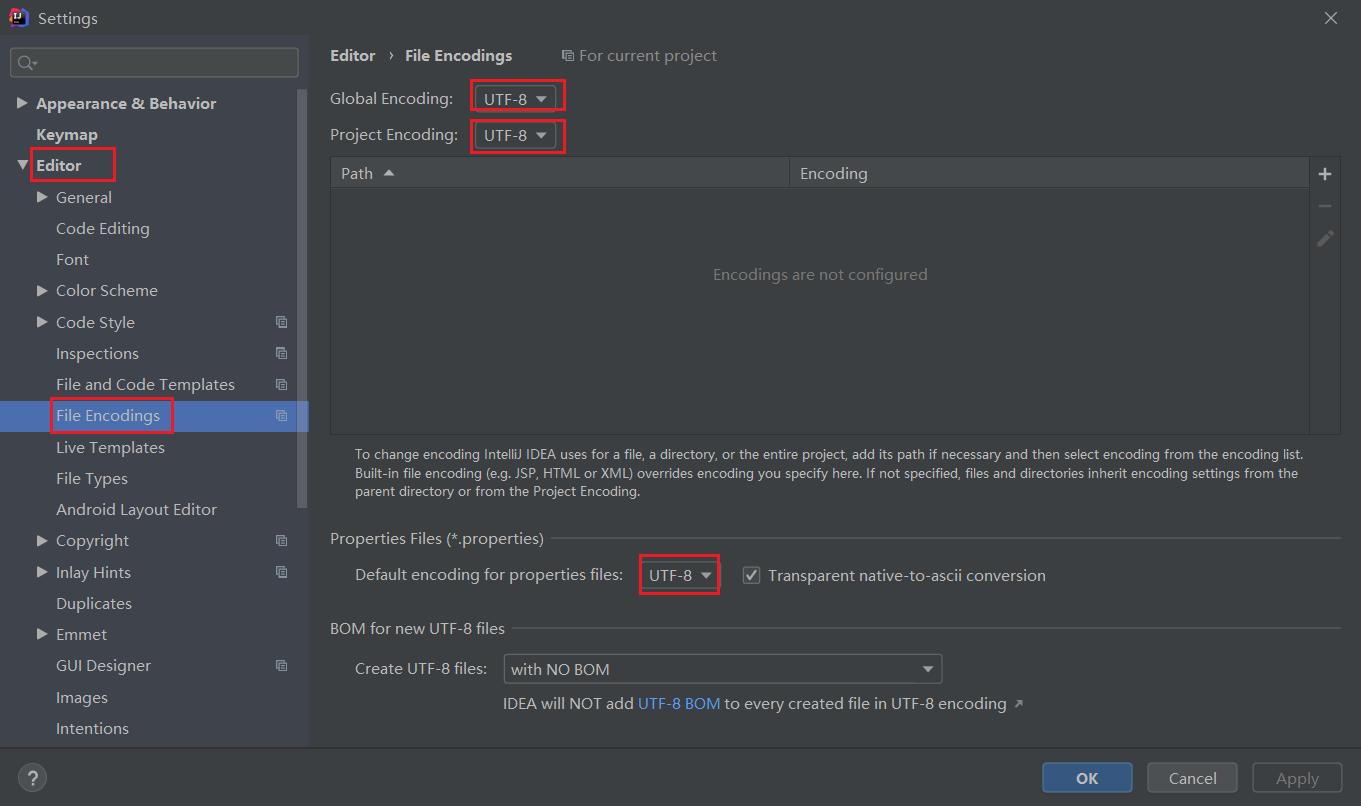1361x806 pixels.
Task: Click project icon beside File and Code Templates
Action: pyautogui.click(x=282, y=384)
